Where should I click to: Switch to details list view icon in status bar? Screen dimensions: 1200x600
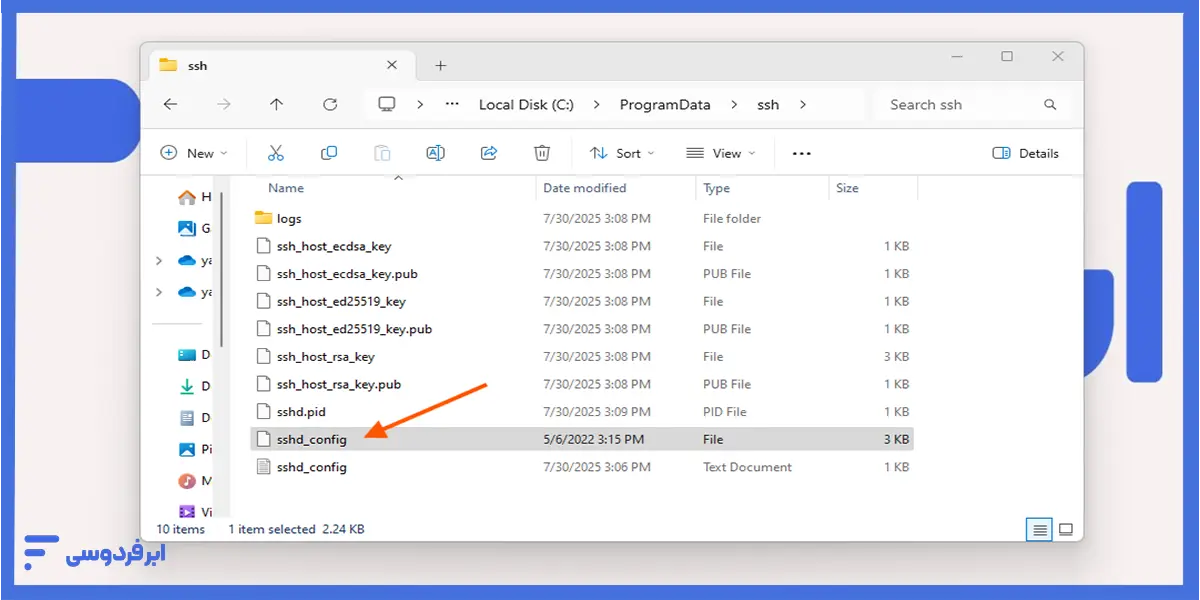[x=1041, y=529]
